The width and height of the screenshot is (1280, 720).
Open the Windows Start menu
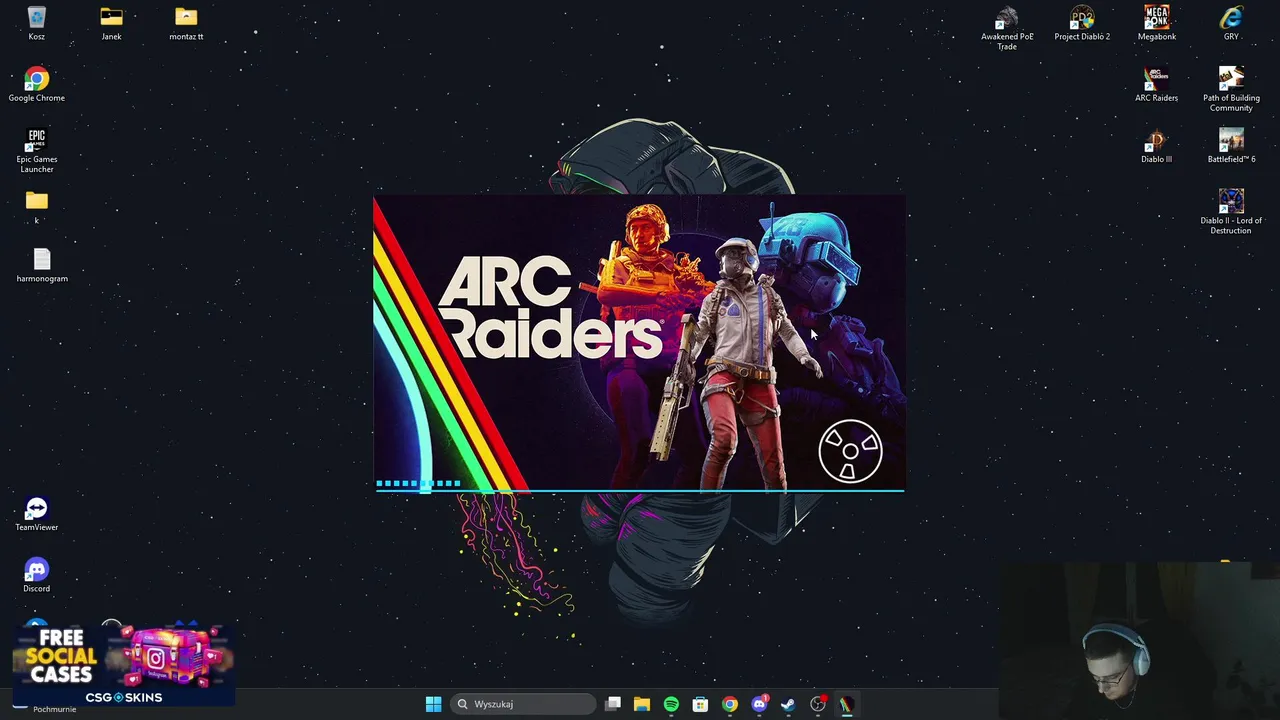point(433,704)
